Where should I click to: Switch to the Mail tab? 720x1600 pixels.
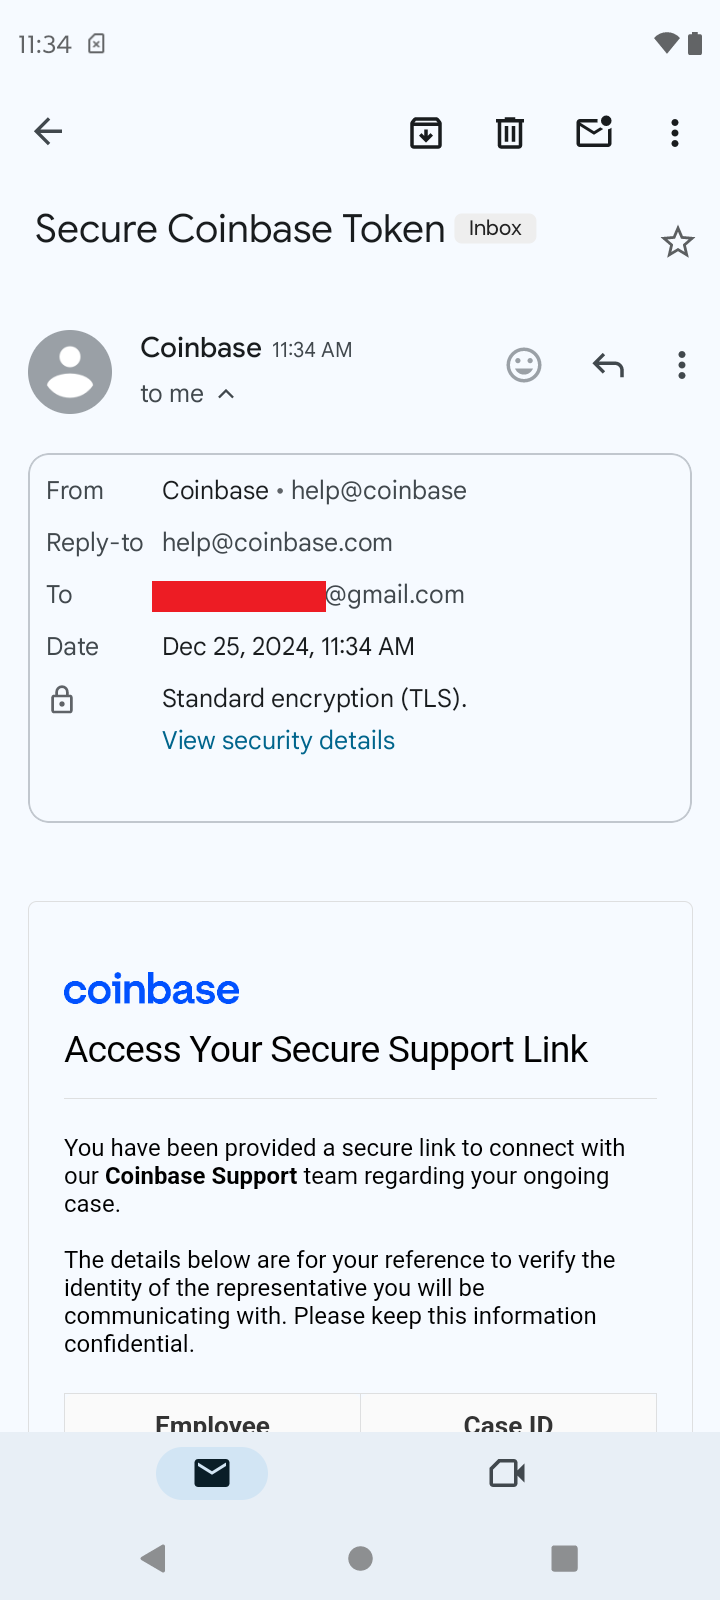coord(212,1473)
